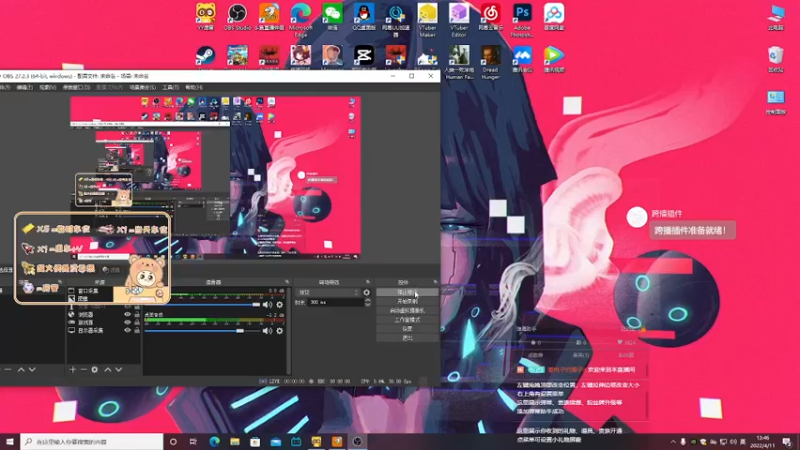Select the 显示器采集 source row
The width and height of the screenshot is (800, 450).
(104, 330)
